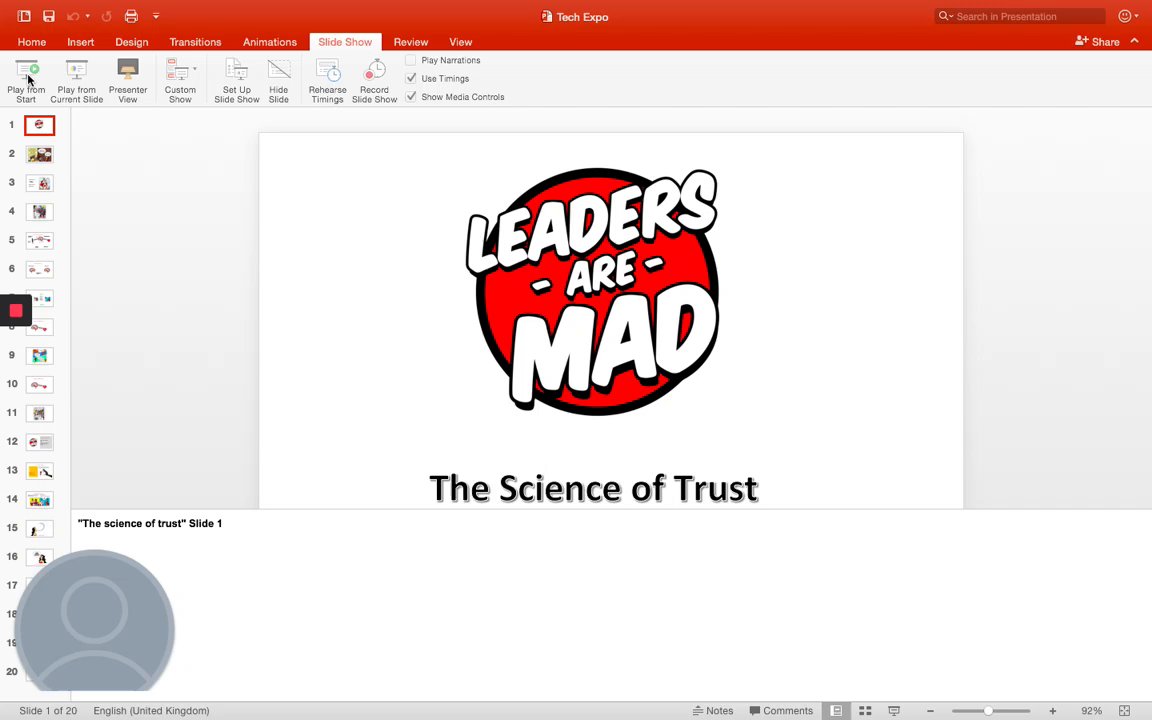Select slide 16 thumbnail
The image size is (1152, 720).
(40, 557)
